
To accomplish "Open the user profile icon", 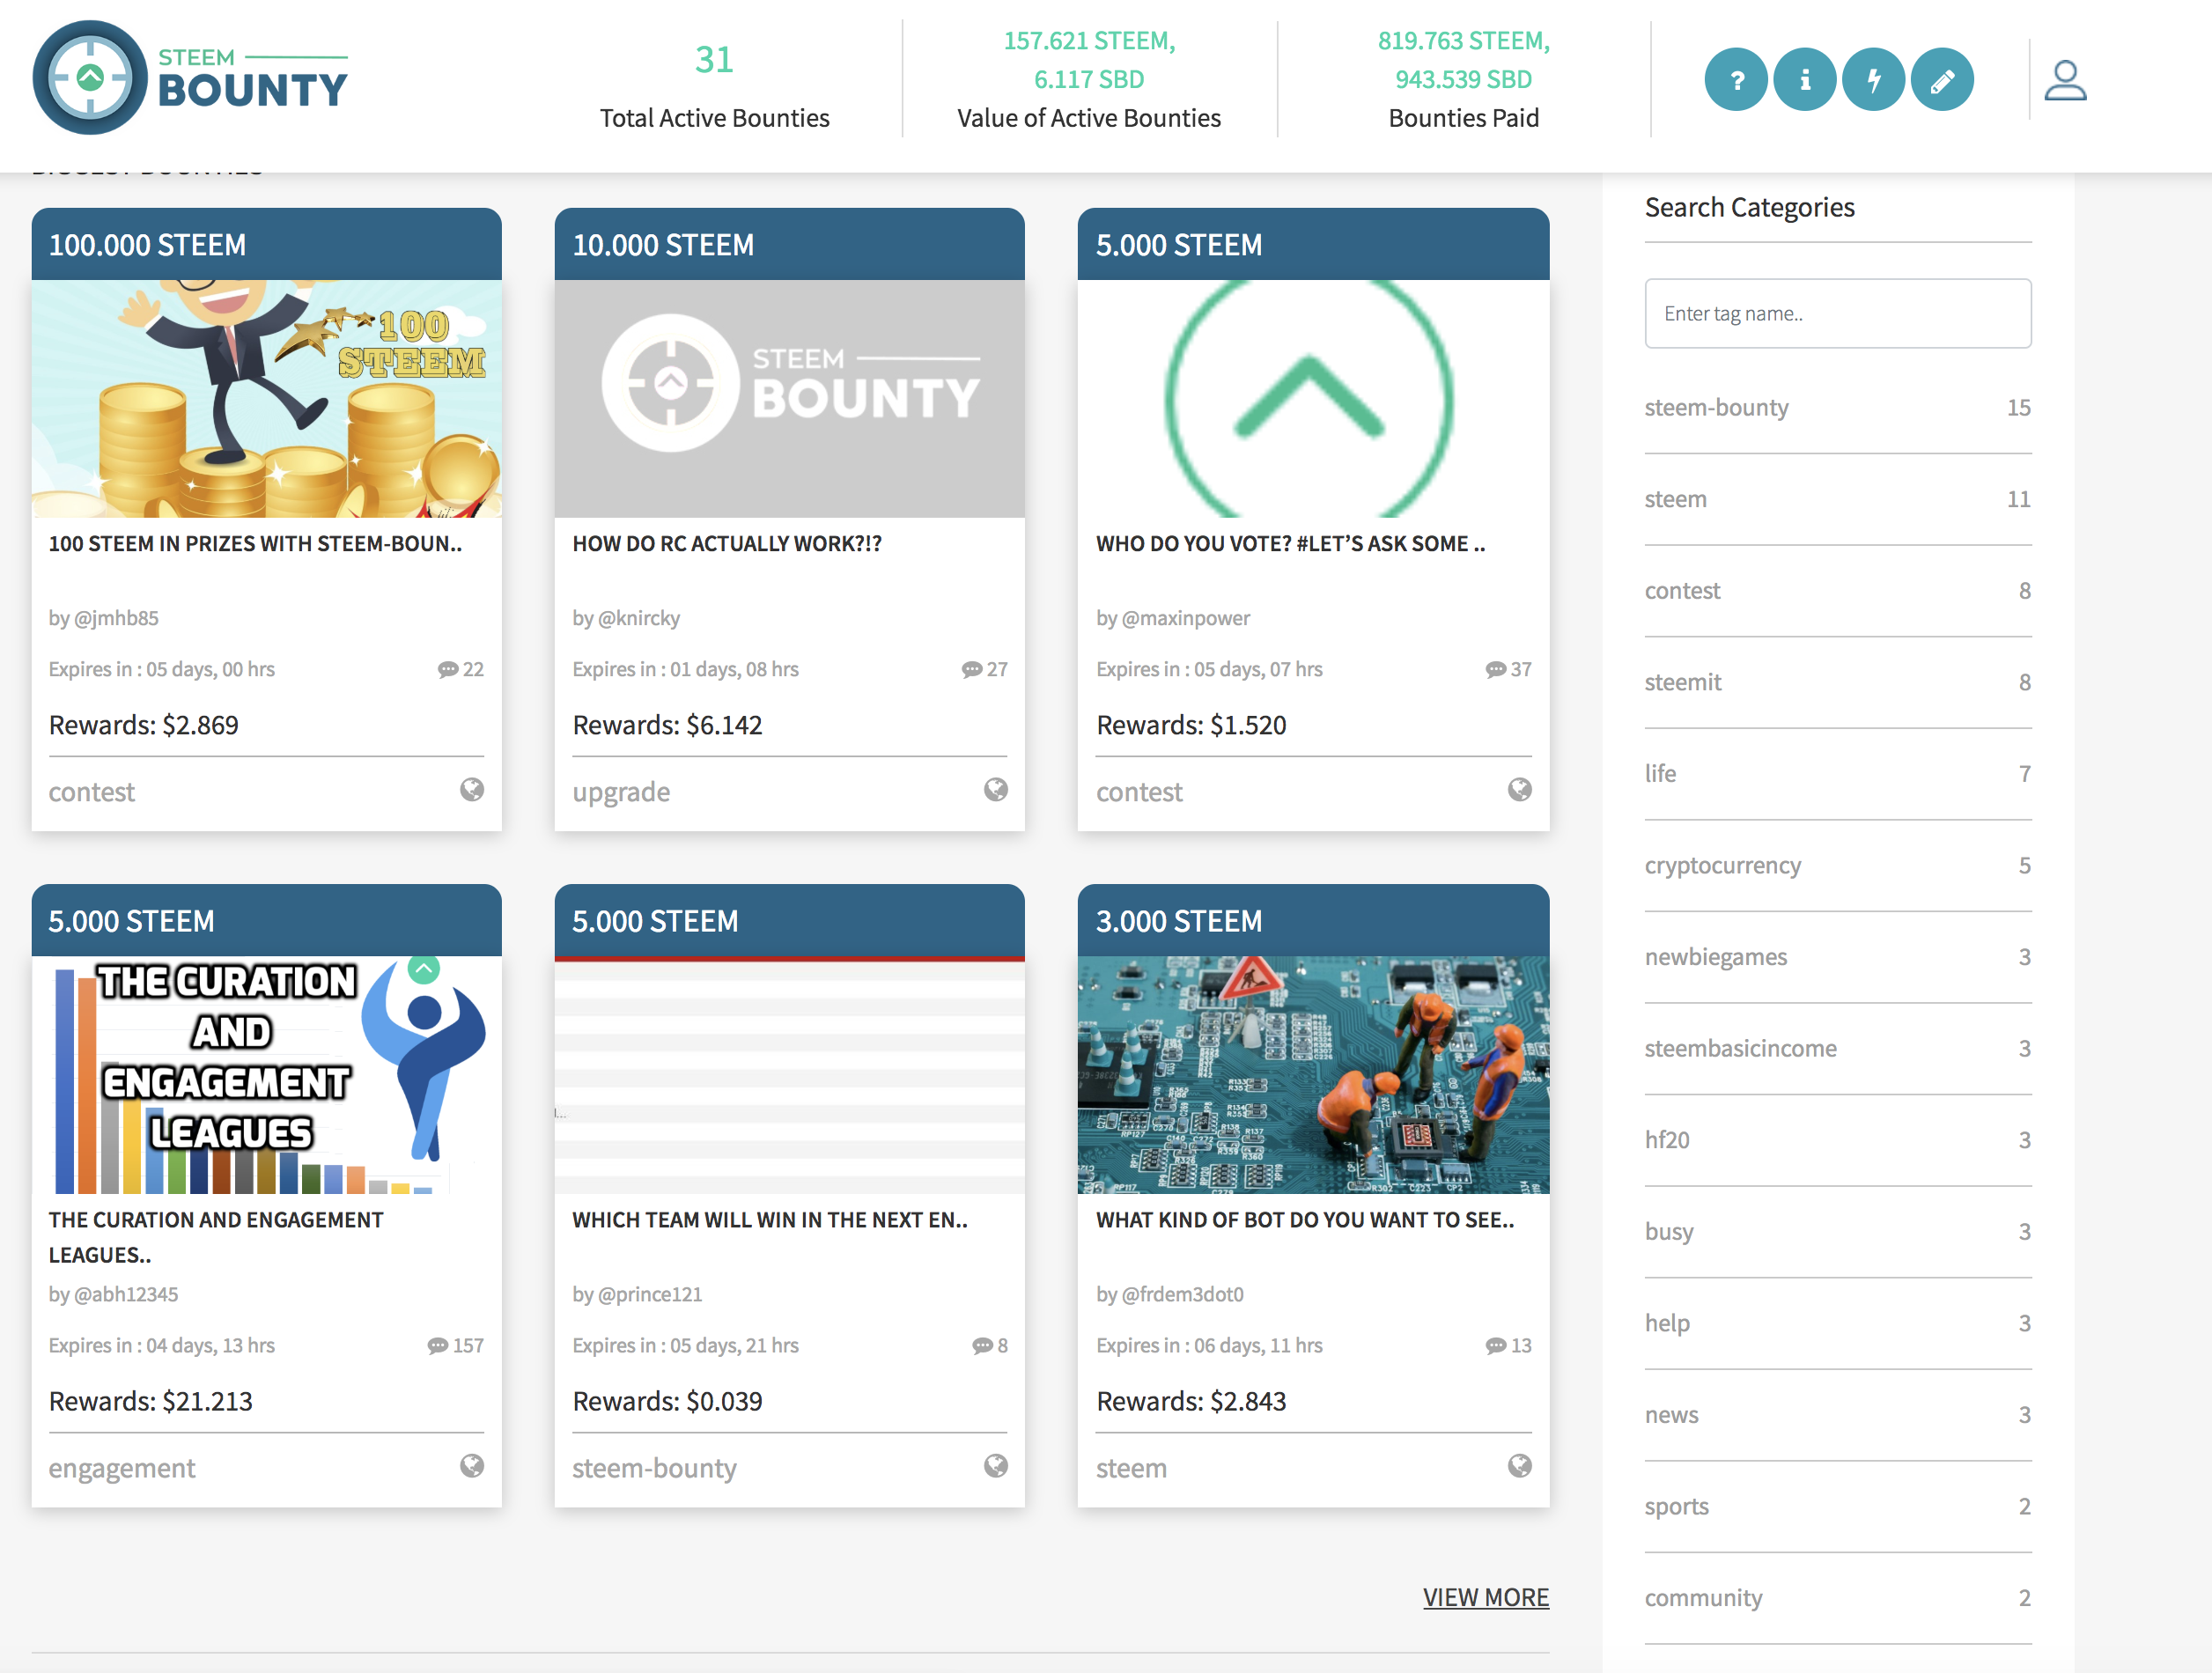I will tap(2065, 80).
